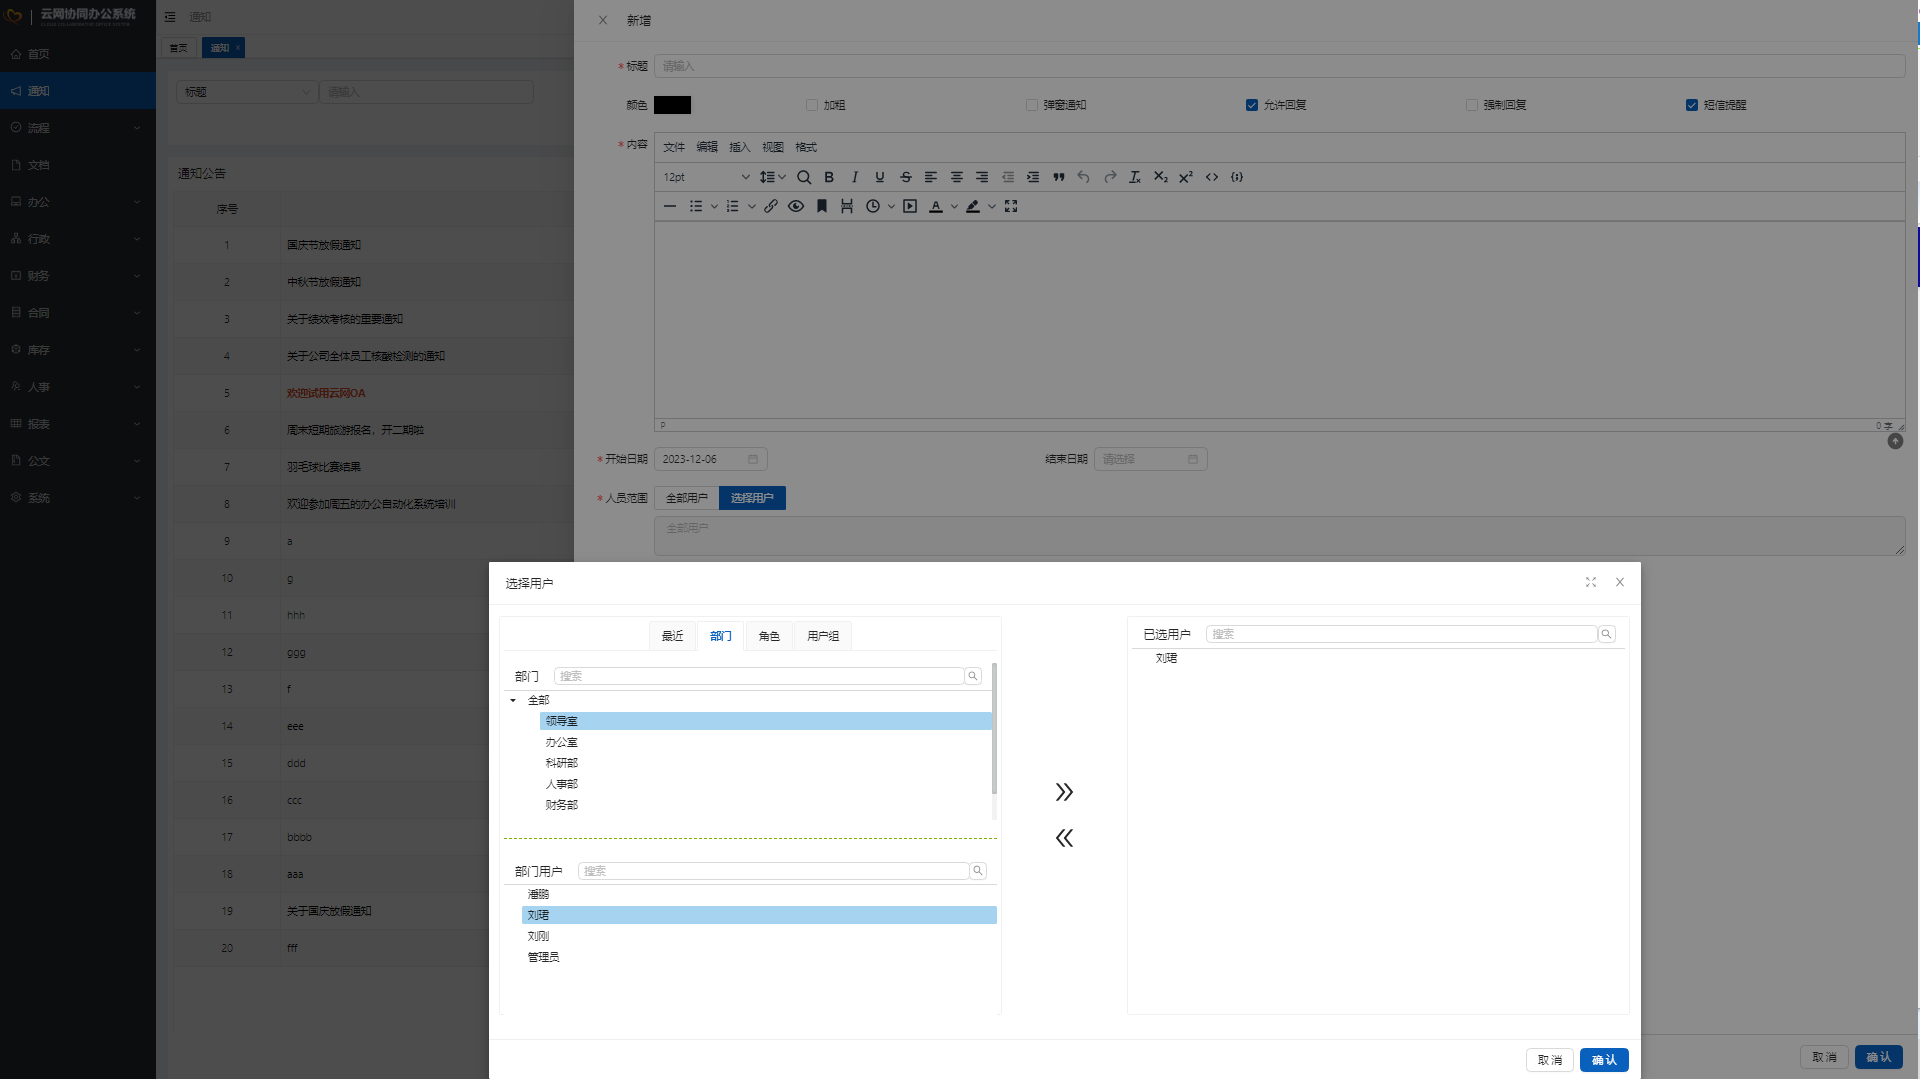Open the 插入 editor menu

740,147
